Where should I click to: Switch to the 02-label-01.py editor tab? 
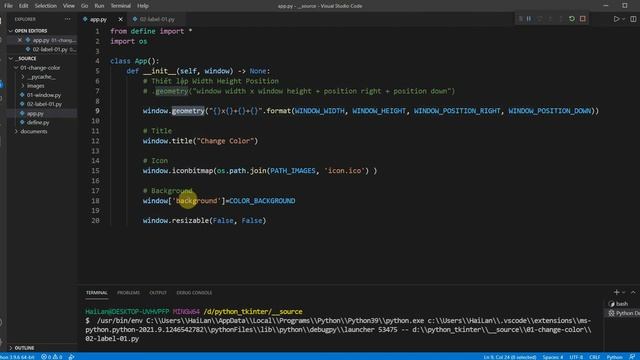[157, 19]
